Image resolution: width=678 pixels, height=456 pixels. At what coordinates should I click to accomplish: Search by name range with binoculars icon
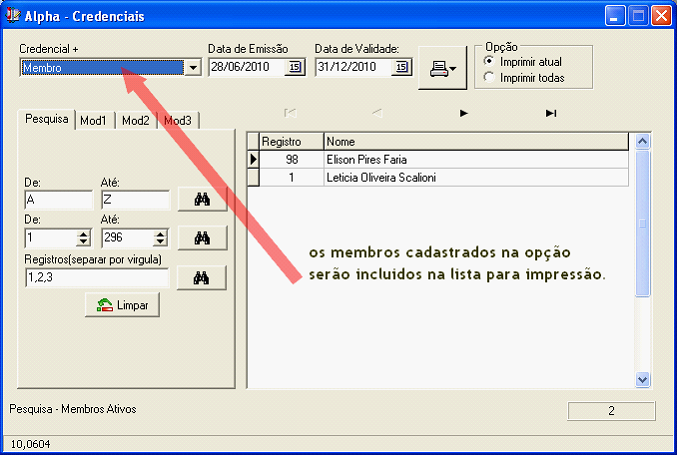pyautogui.click(x=202, y=199)
